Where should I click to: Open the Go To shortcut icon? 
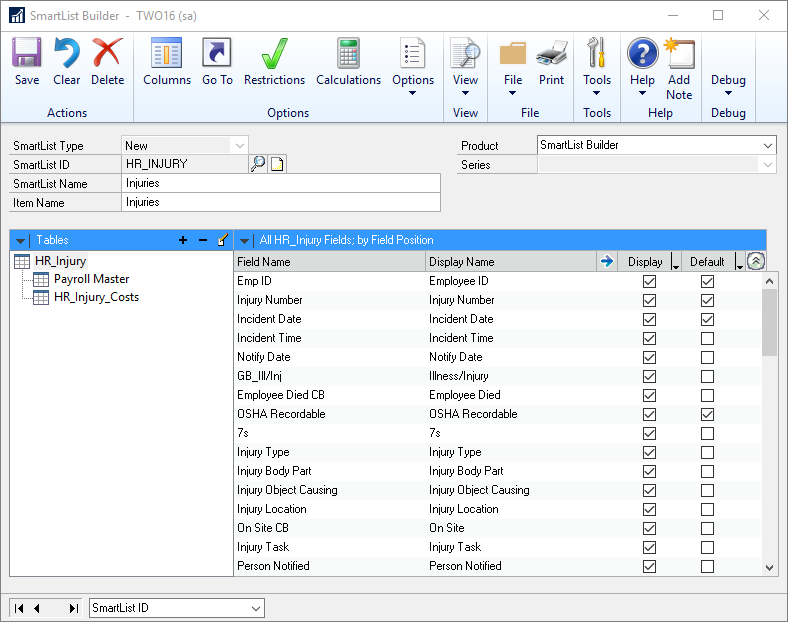pyautogui.click(x=217, y=53)
